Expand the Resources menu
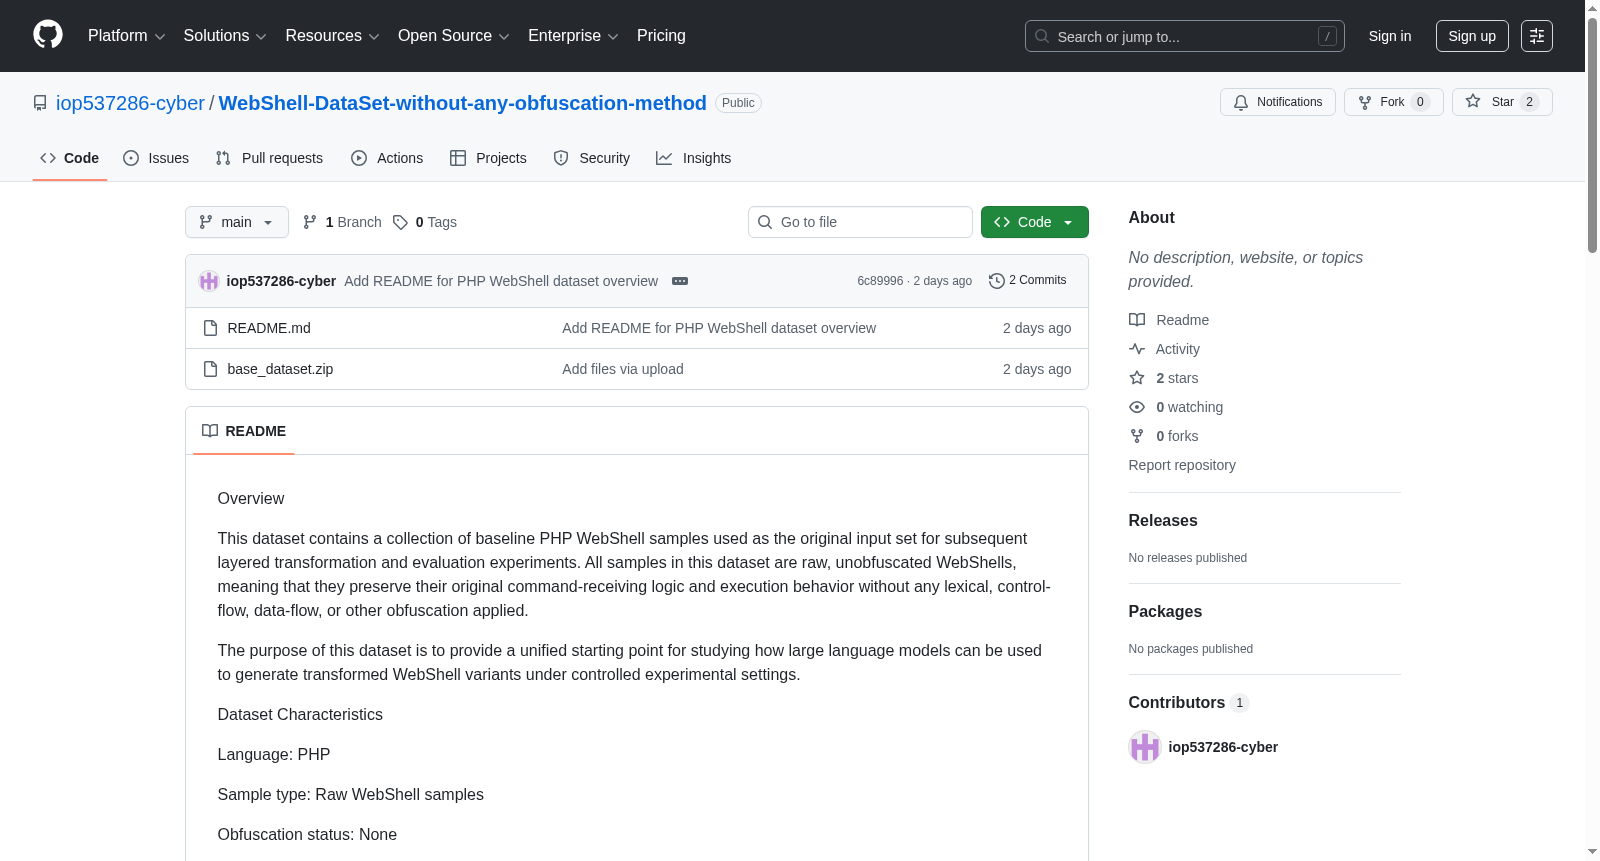Image resolution: width=1600 pixels, height=861 pixels. (x=332, y=36)
